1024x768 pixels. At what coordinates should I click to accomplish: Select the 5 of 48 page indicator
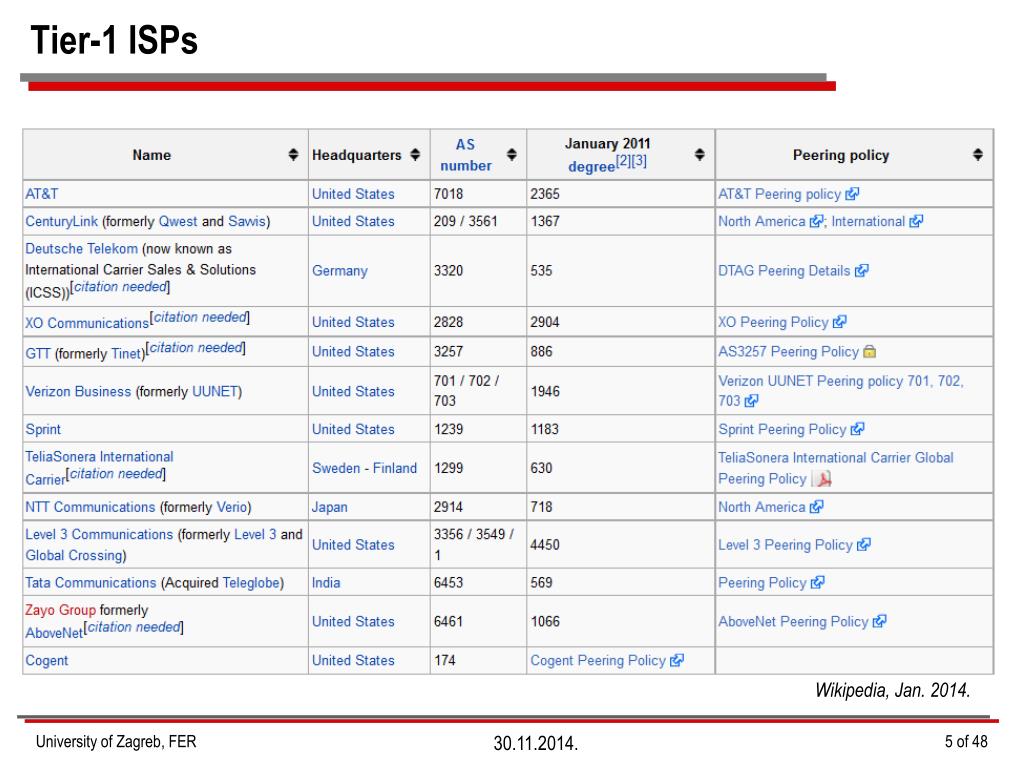pyautogui.click(x=966, y=741)
